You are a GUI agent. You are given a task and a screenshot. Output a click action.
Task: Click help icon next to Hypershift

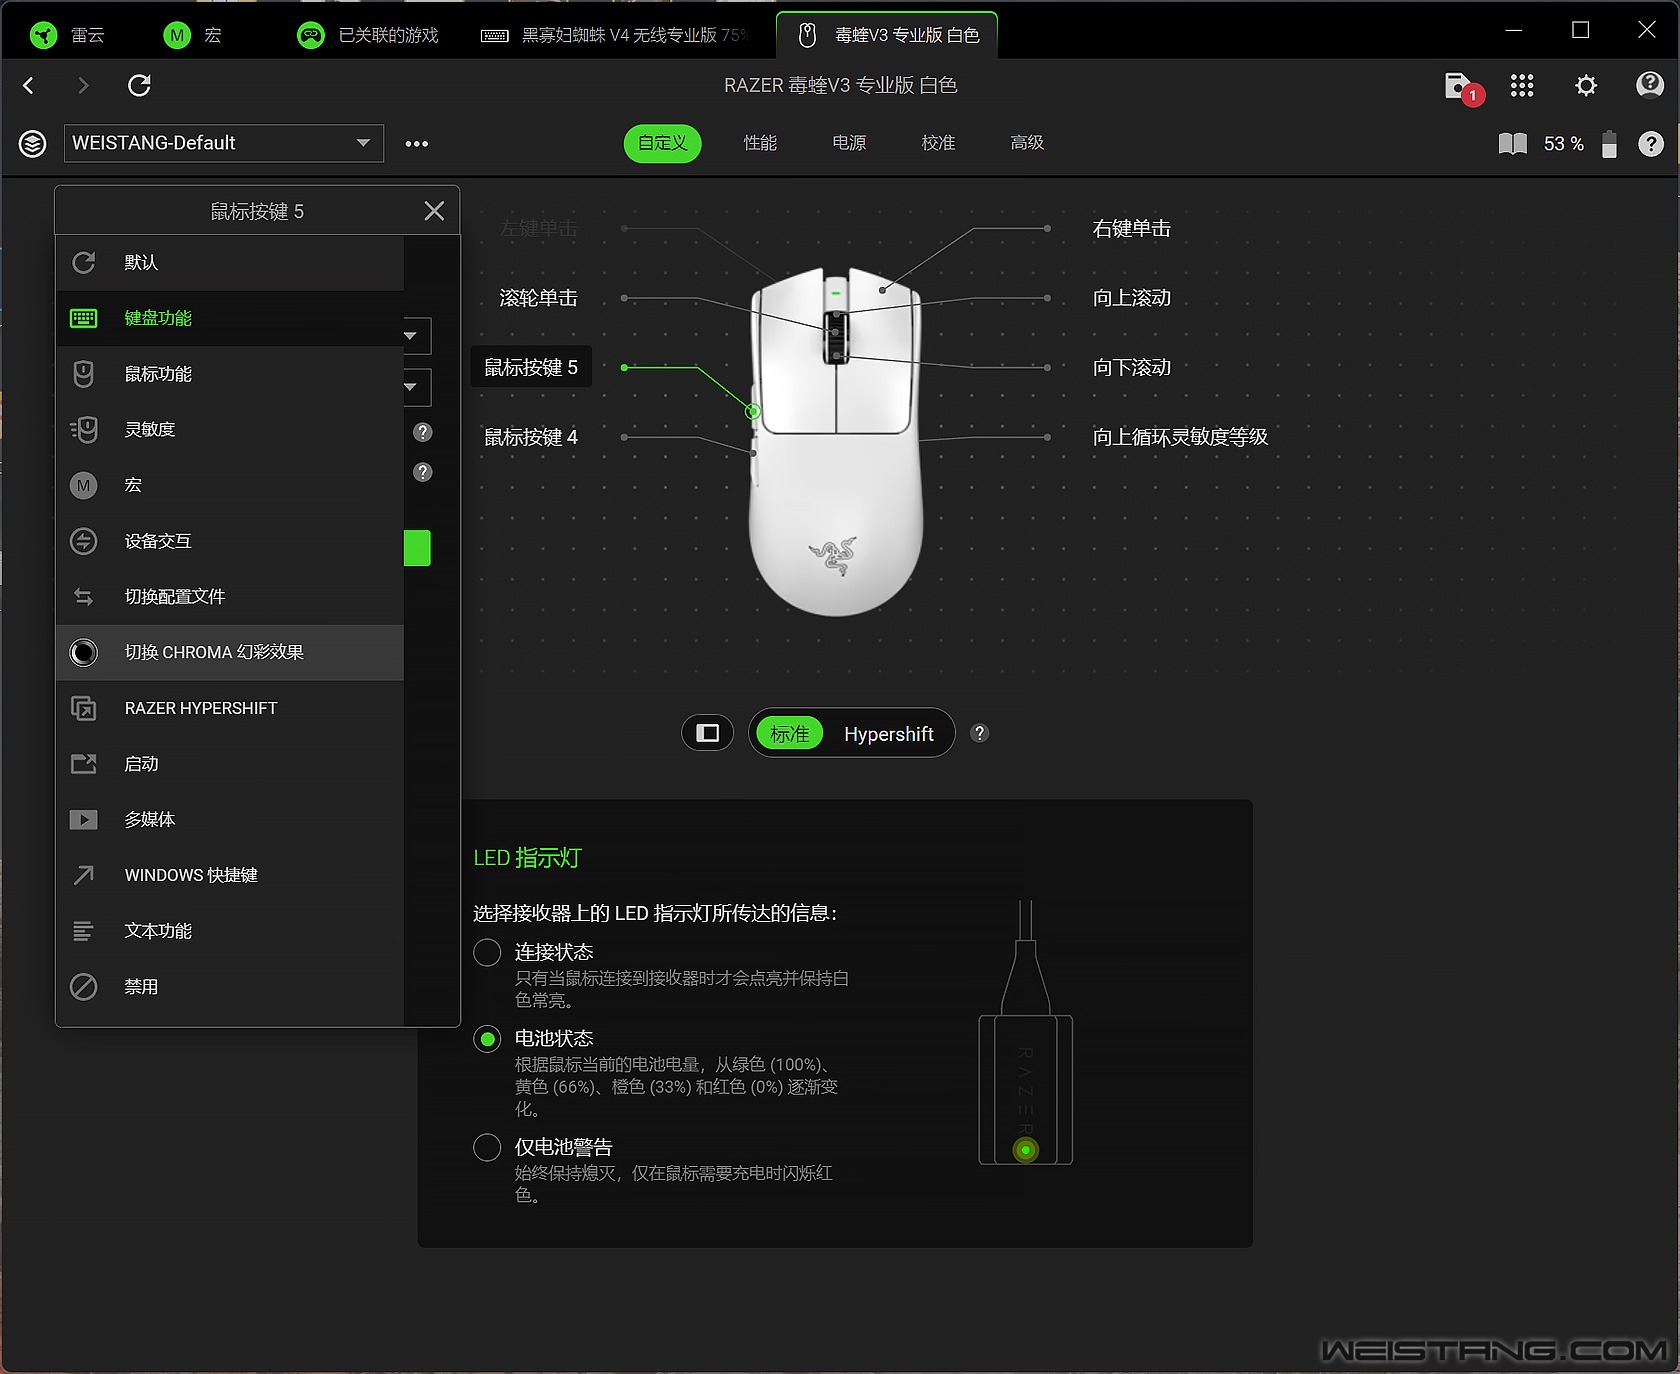pos(980,734)
